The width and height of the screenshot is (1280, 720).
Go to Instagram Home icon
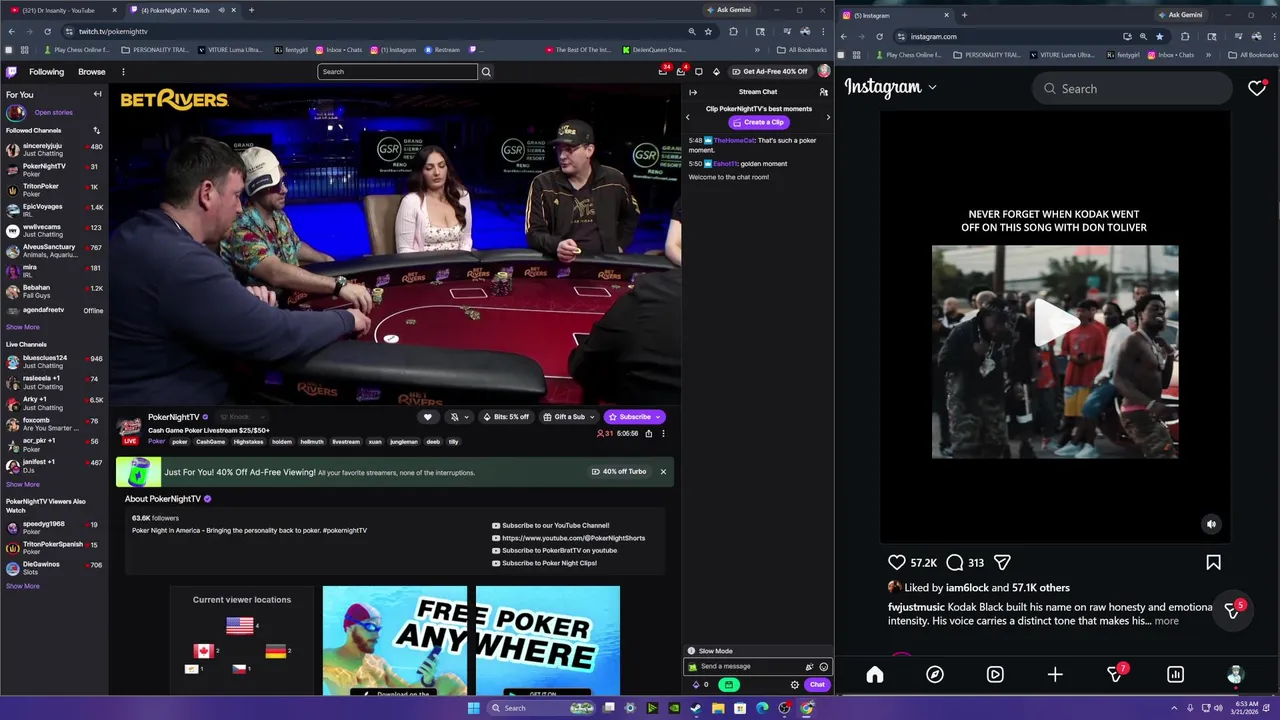tap(875, 675)
